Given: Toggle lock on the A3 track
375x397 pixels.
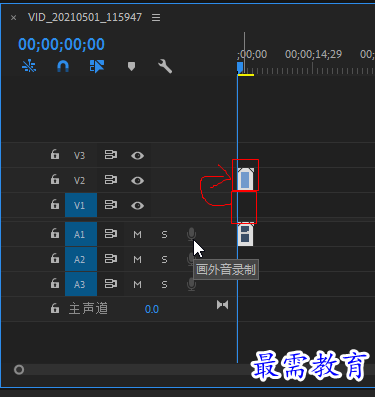Looking at the screenshot, I should click(55, 283).
